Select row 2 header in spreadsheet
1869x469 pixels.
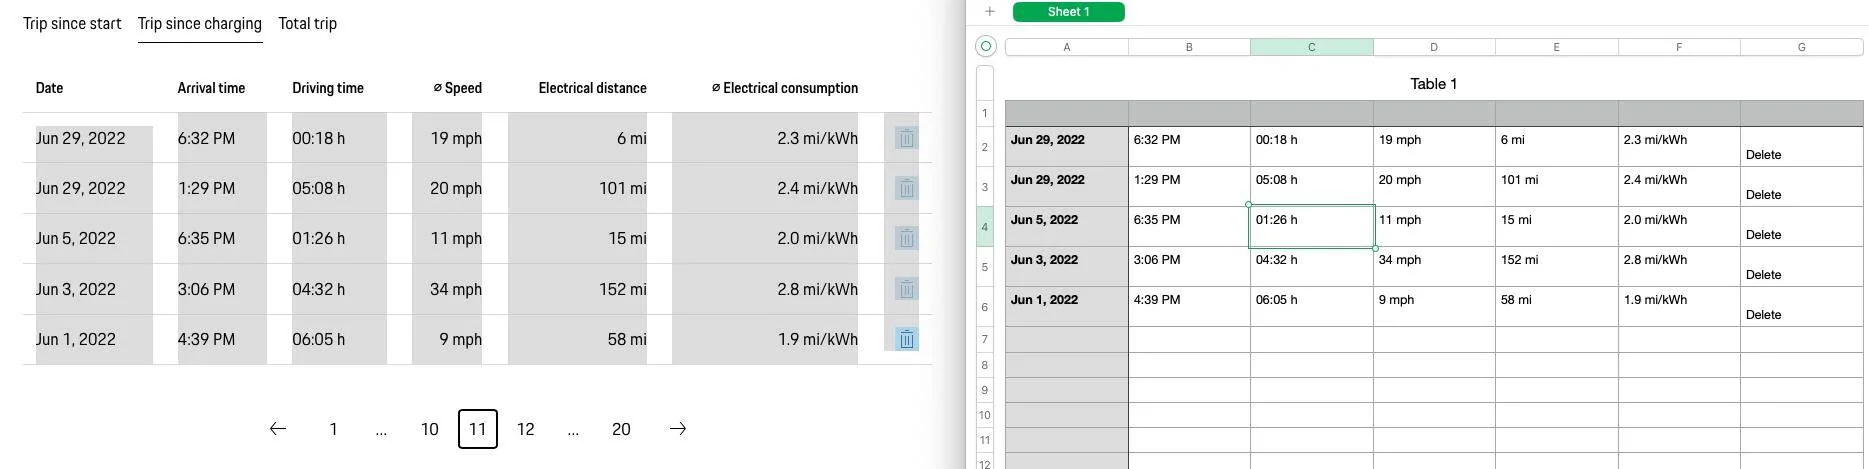tap(985, 147)
